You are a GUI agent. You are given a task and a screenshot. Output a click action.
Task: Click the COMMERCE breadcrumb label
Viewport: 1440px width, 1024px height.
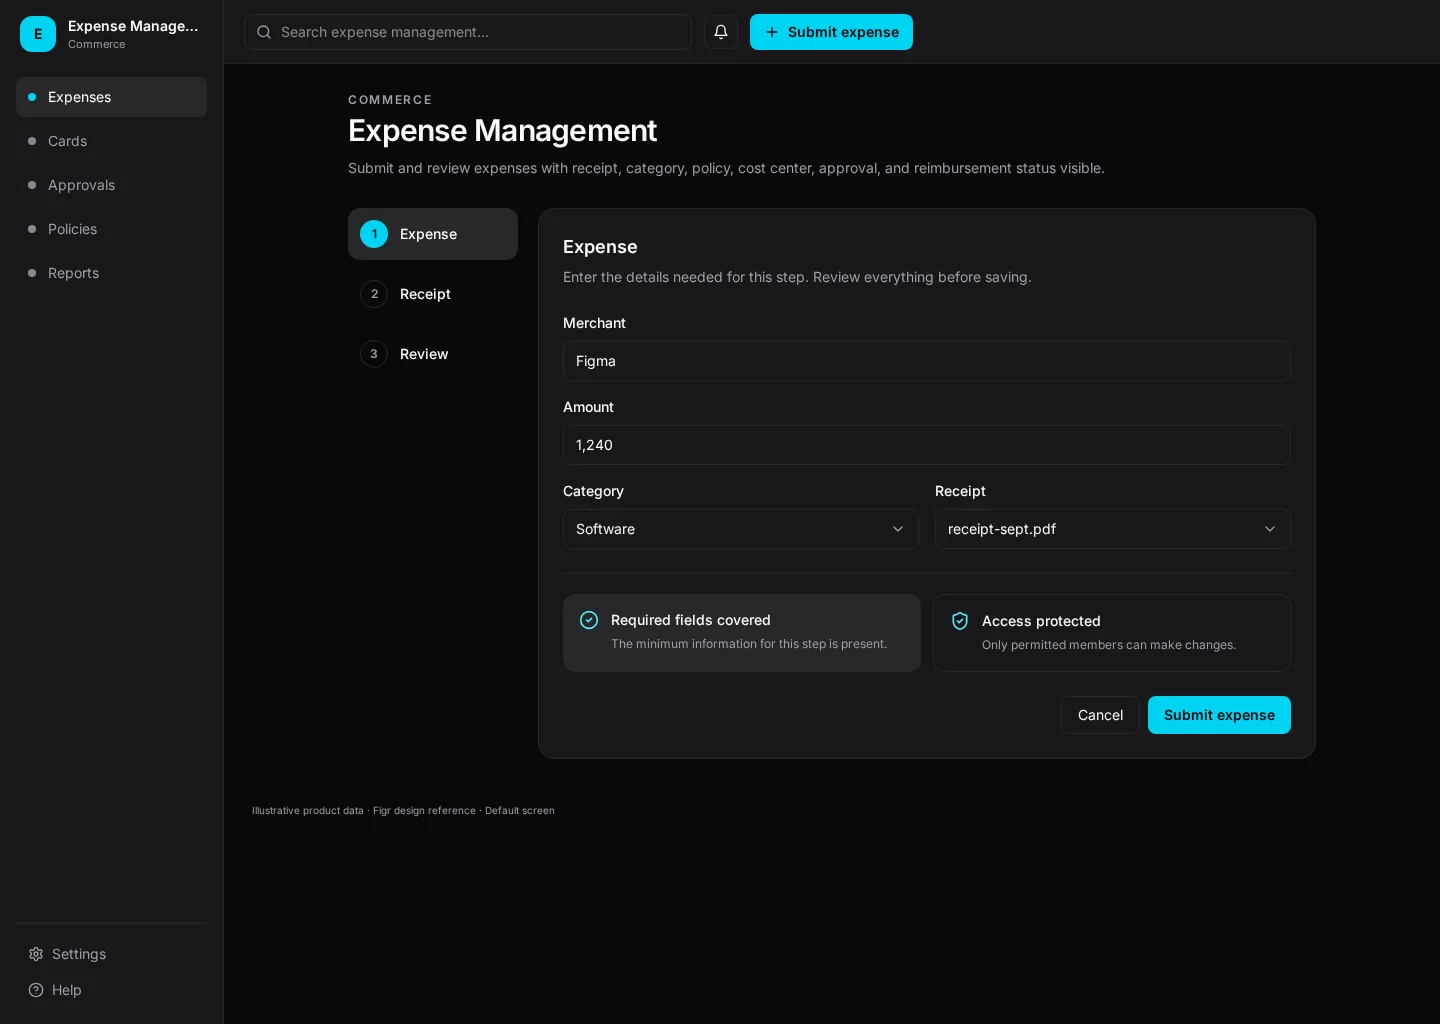390,100
